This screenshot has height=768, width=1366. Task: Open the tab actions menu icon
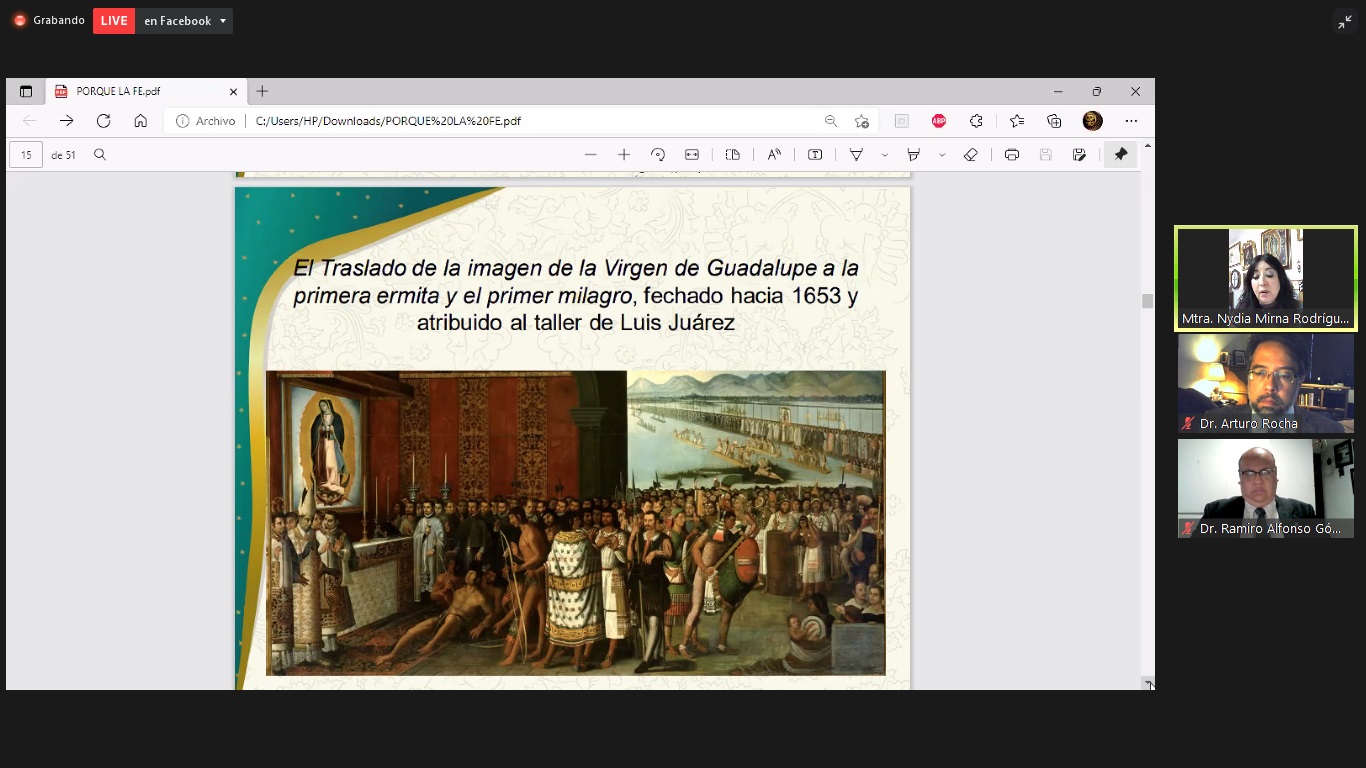(x=26, y=91)
